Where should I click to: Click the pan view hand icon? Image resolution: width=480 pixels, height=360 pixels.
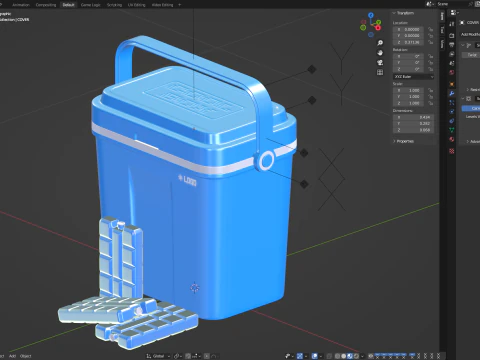tap(380, 53)
